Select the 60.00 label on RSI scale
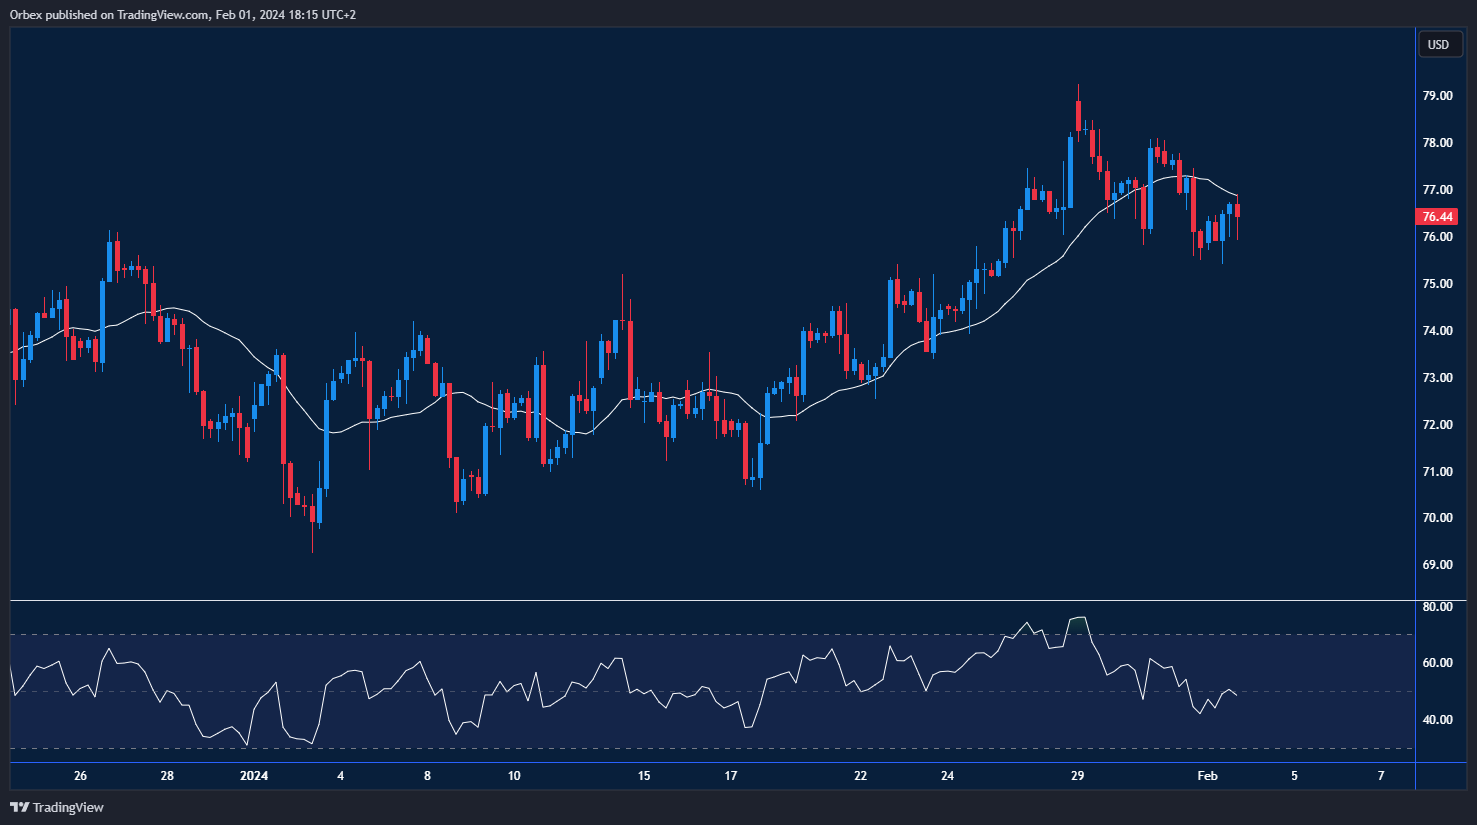This screenshot has width=1477, height=825. point(1437,663)
